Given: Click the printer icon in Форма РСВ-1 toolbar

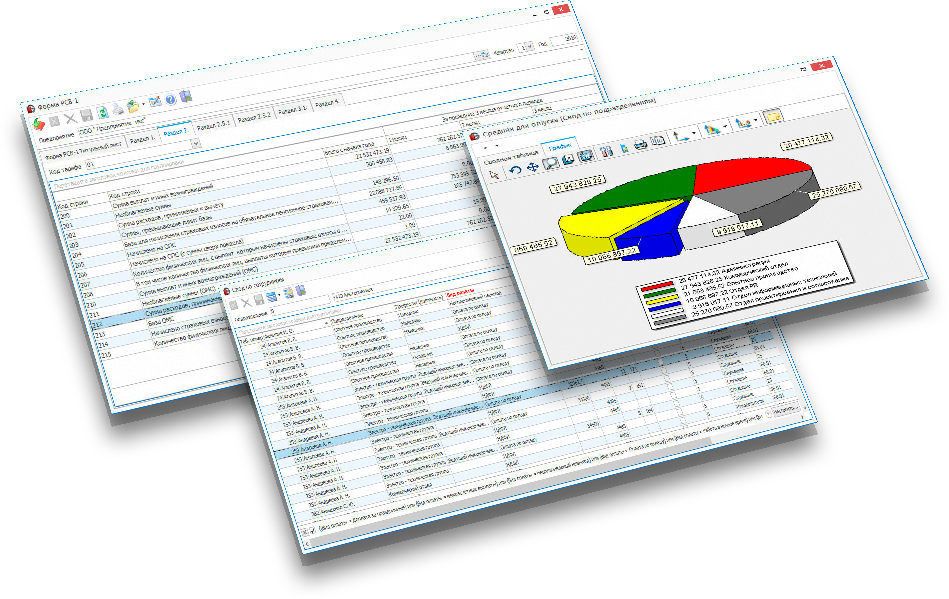Looking at the screenshot, I should 117,108.
